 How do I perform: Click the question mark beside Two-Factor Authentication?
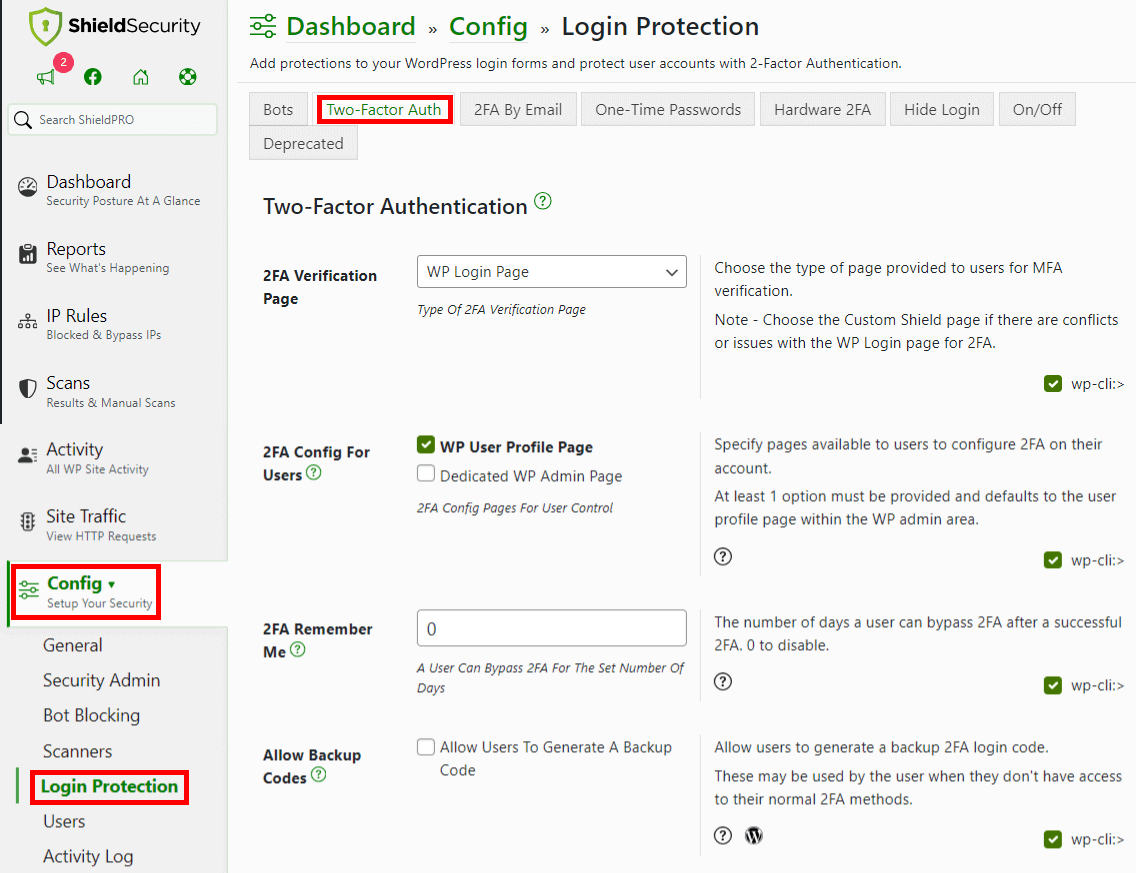[542, 201]
